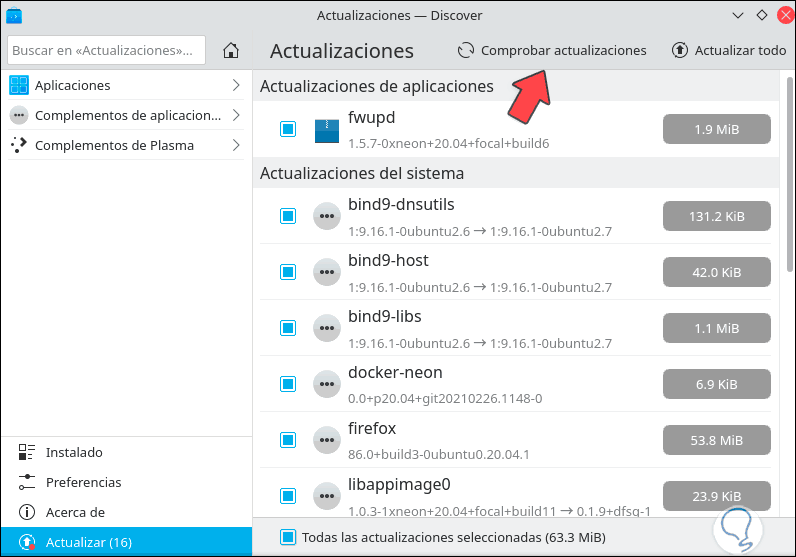The width and height of the screenshot is (796, 557).
Task: Uncheck the bind9-host checkbox
Action: tap(288, 272)
